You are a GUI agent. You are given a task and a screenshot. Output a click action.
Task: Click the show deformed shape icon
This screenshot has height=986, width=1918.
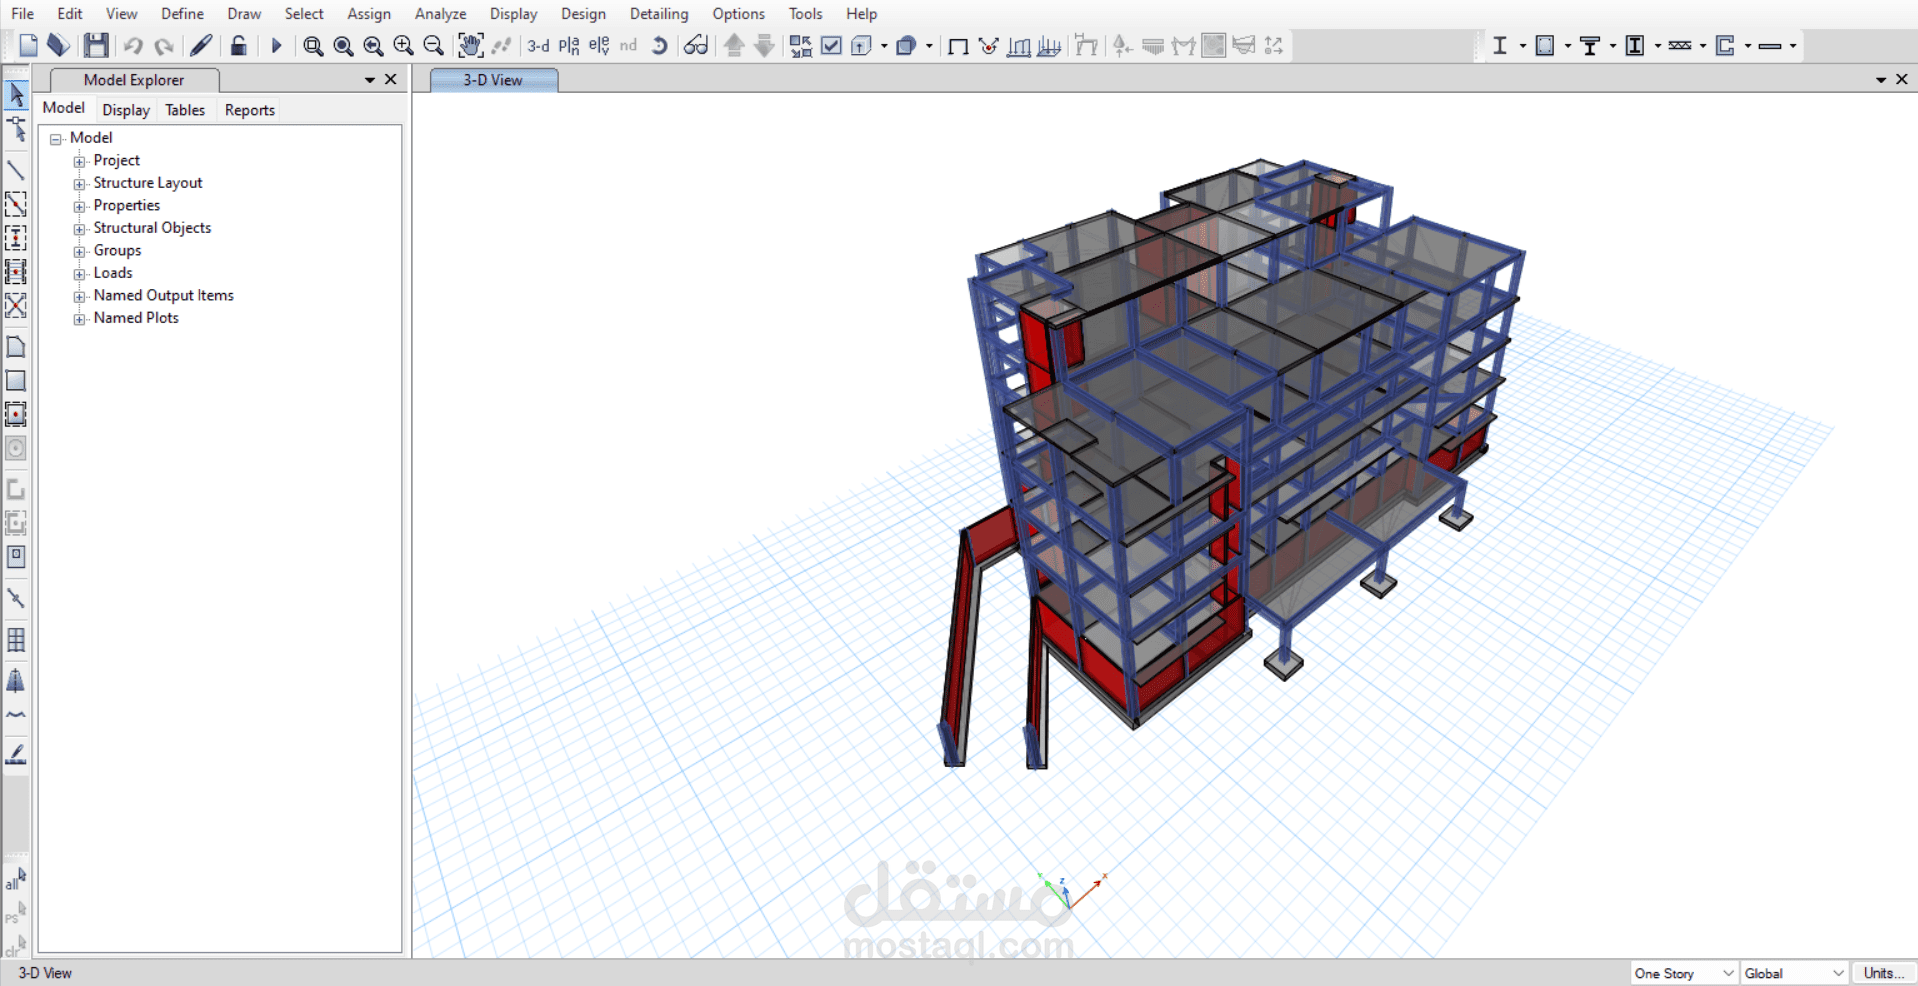point(989,46)
